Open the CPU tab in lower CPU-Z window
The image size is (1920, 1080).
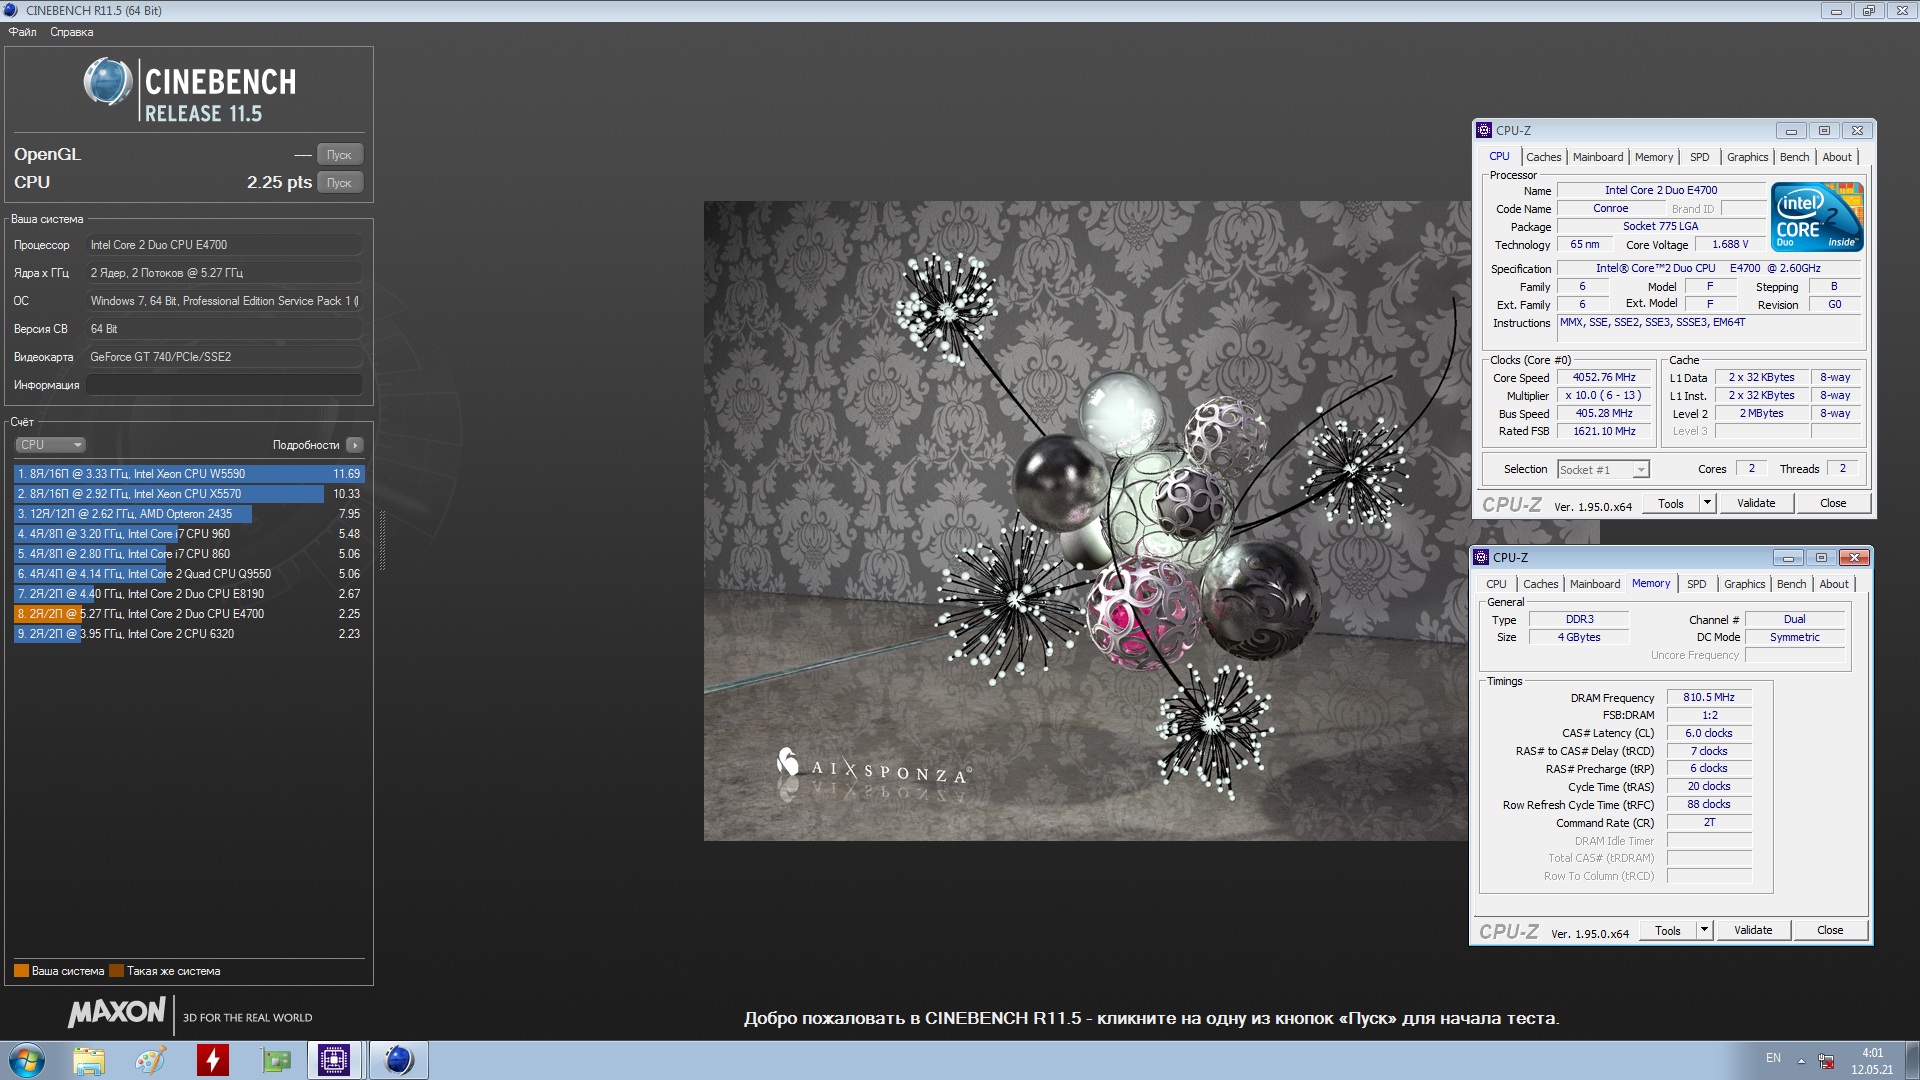pos(1496,584)
